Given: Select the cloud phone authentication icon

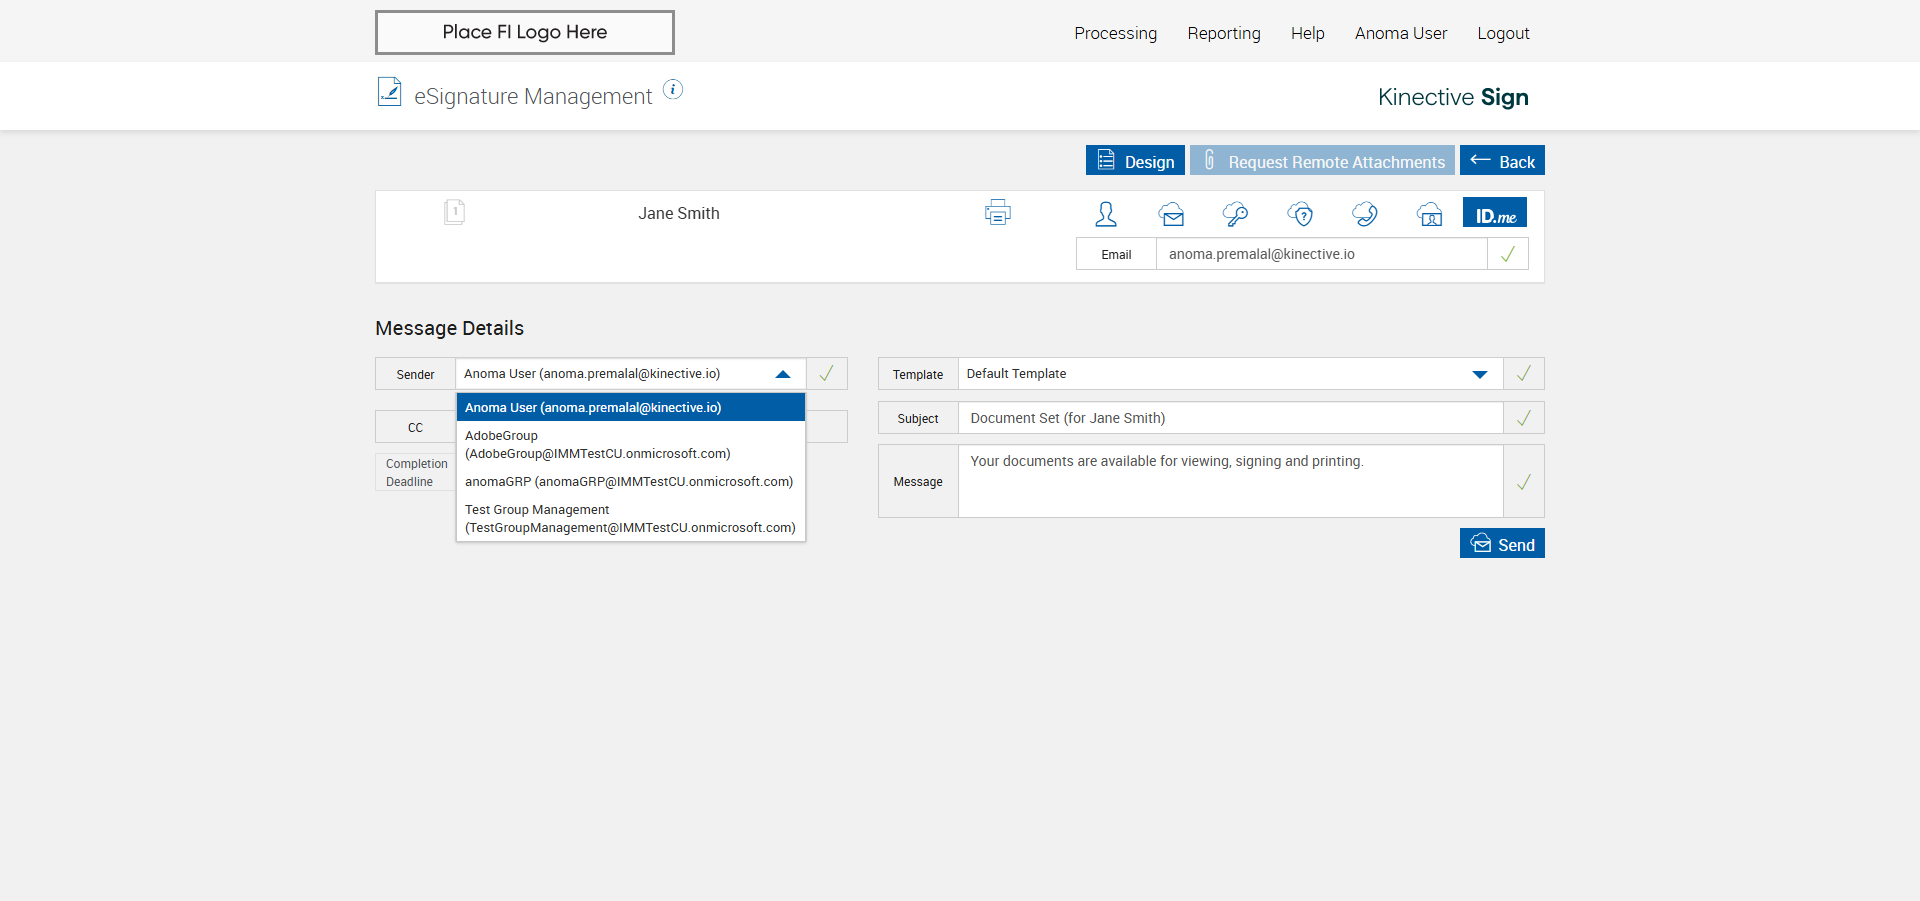Looking at the screenshot, I should point(1364,214).
